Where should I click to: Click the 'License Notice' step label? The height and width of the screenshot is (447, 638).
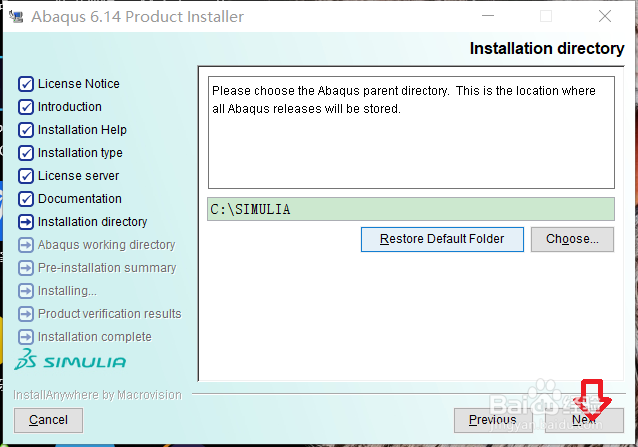coord(79,84)
